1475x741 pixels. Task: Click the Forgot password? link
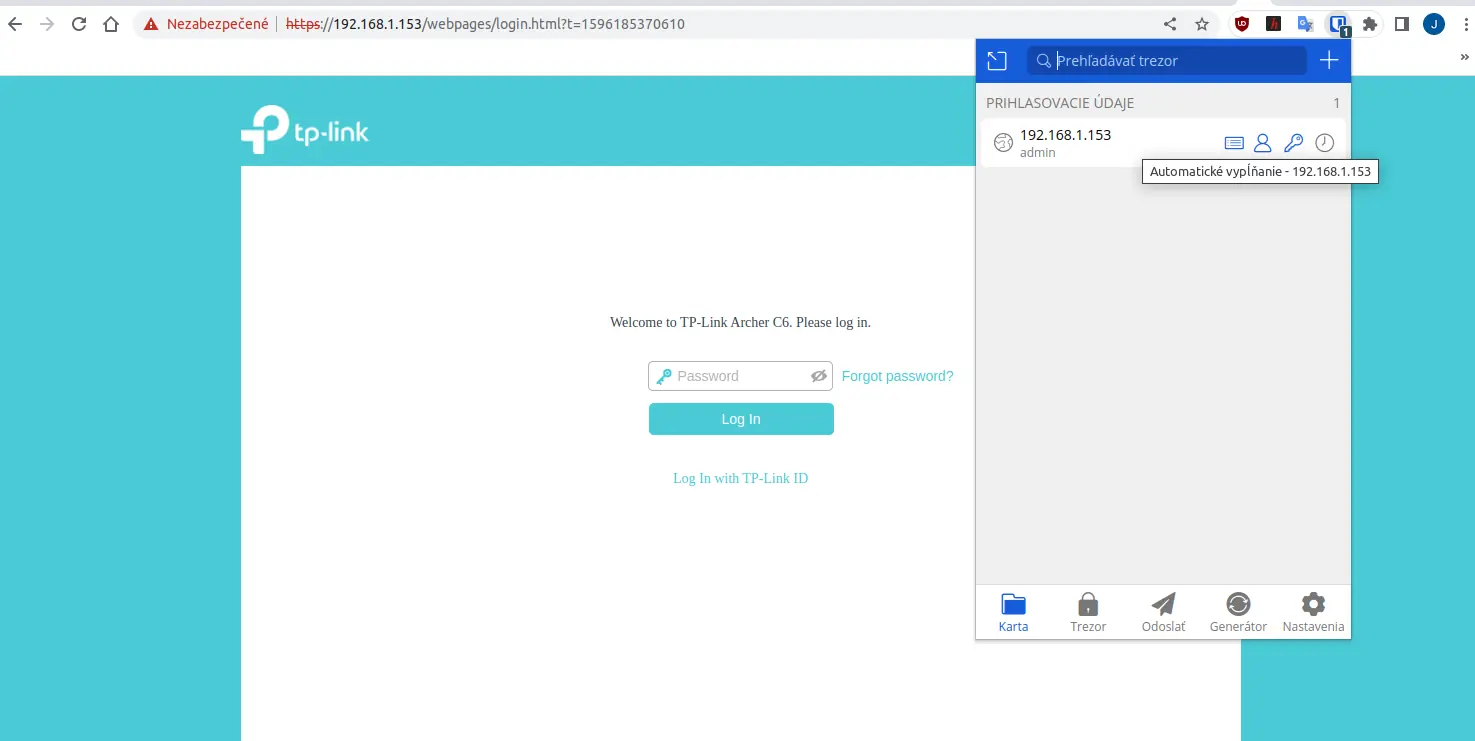(897, 376)
